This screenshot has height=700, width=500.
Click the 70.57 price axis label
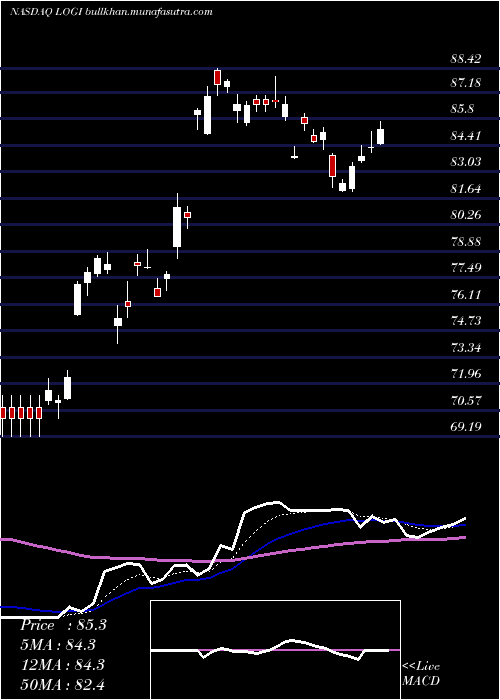click(466, 400)
